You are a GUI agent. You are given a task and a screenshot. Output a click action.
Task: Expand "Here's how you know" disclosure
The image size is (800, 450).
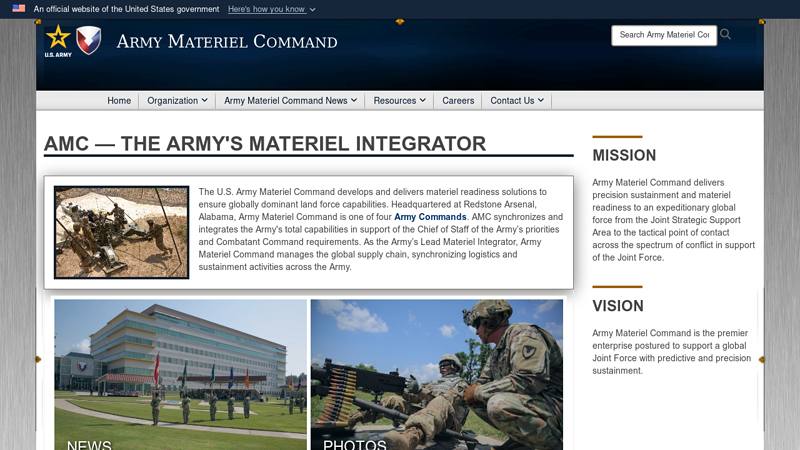point(271,9)
